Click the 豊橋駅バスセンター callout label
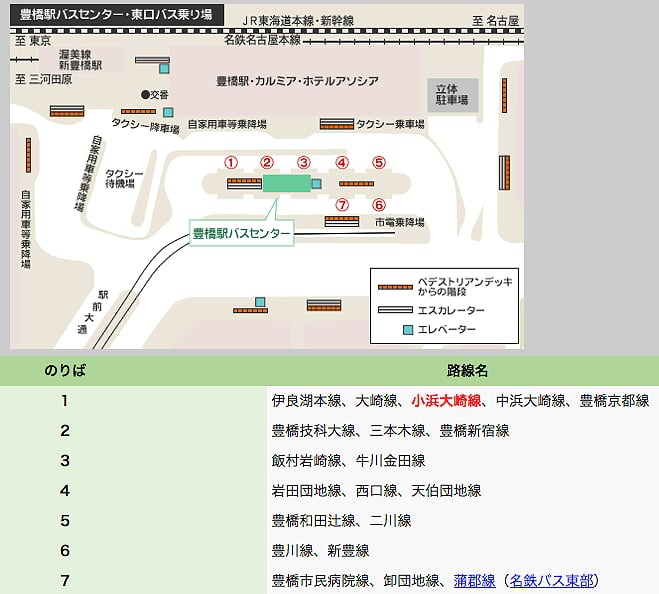 (x=241, y=234)
